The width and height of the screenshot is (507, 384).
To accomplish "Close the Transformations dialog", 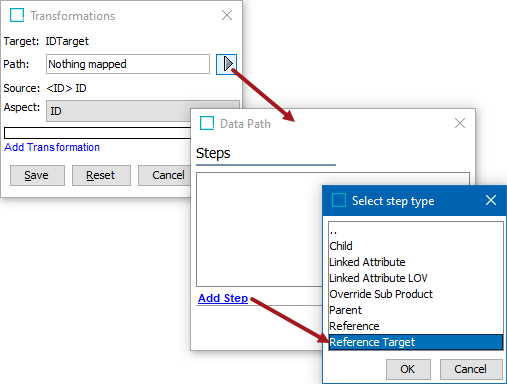I will coord(227,15).
